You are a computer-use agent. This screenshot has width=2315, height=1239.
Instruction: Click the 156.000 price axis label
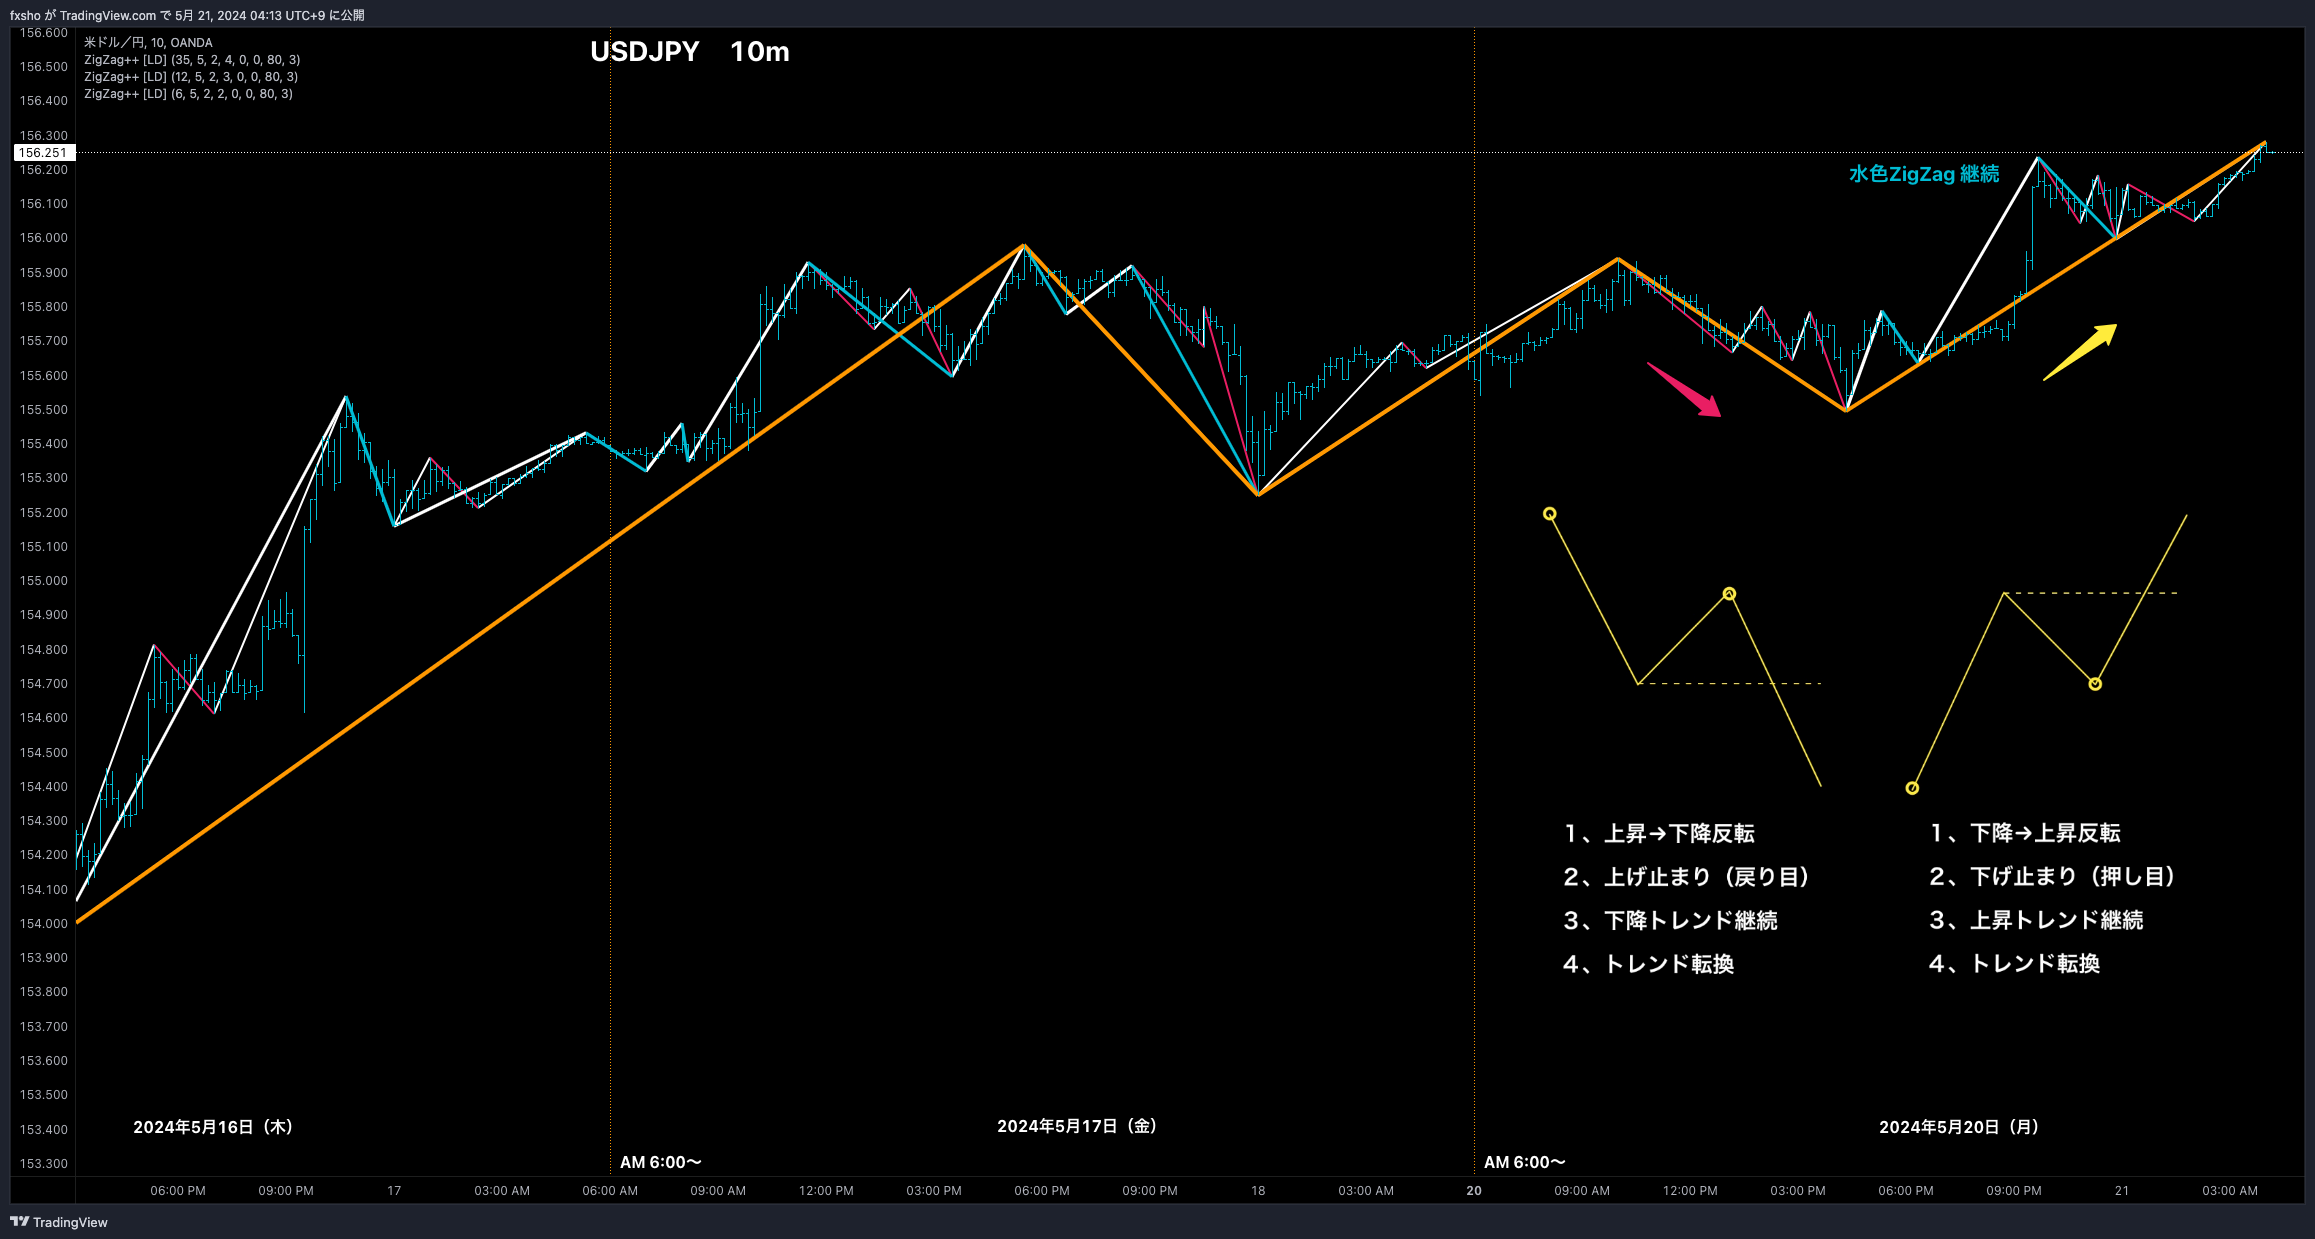click(44, 238)
